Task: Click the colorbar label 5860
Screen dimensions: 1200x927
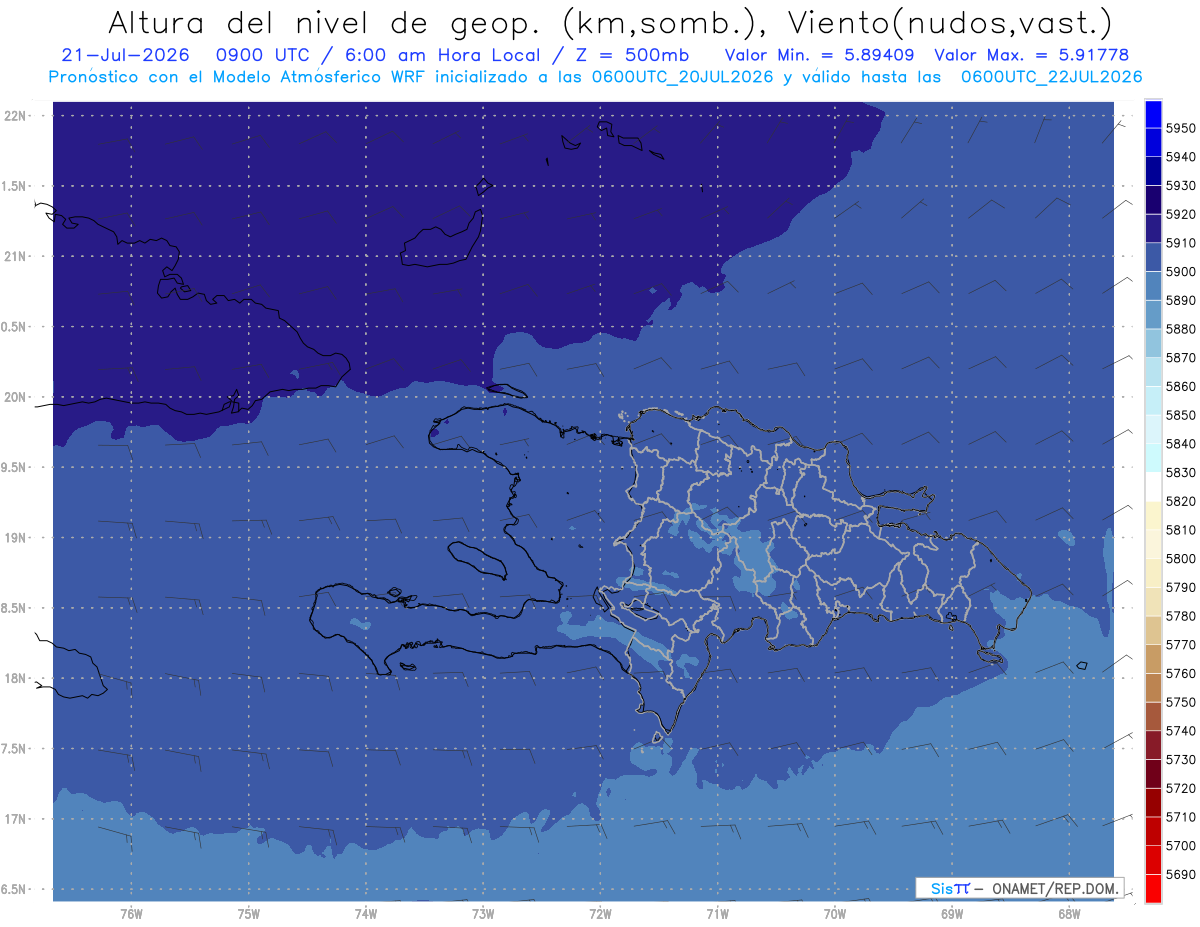Action: pyautogui.click(x=1180, y=387)
